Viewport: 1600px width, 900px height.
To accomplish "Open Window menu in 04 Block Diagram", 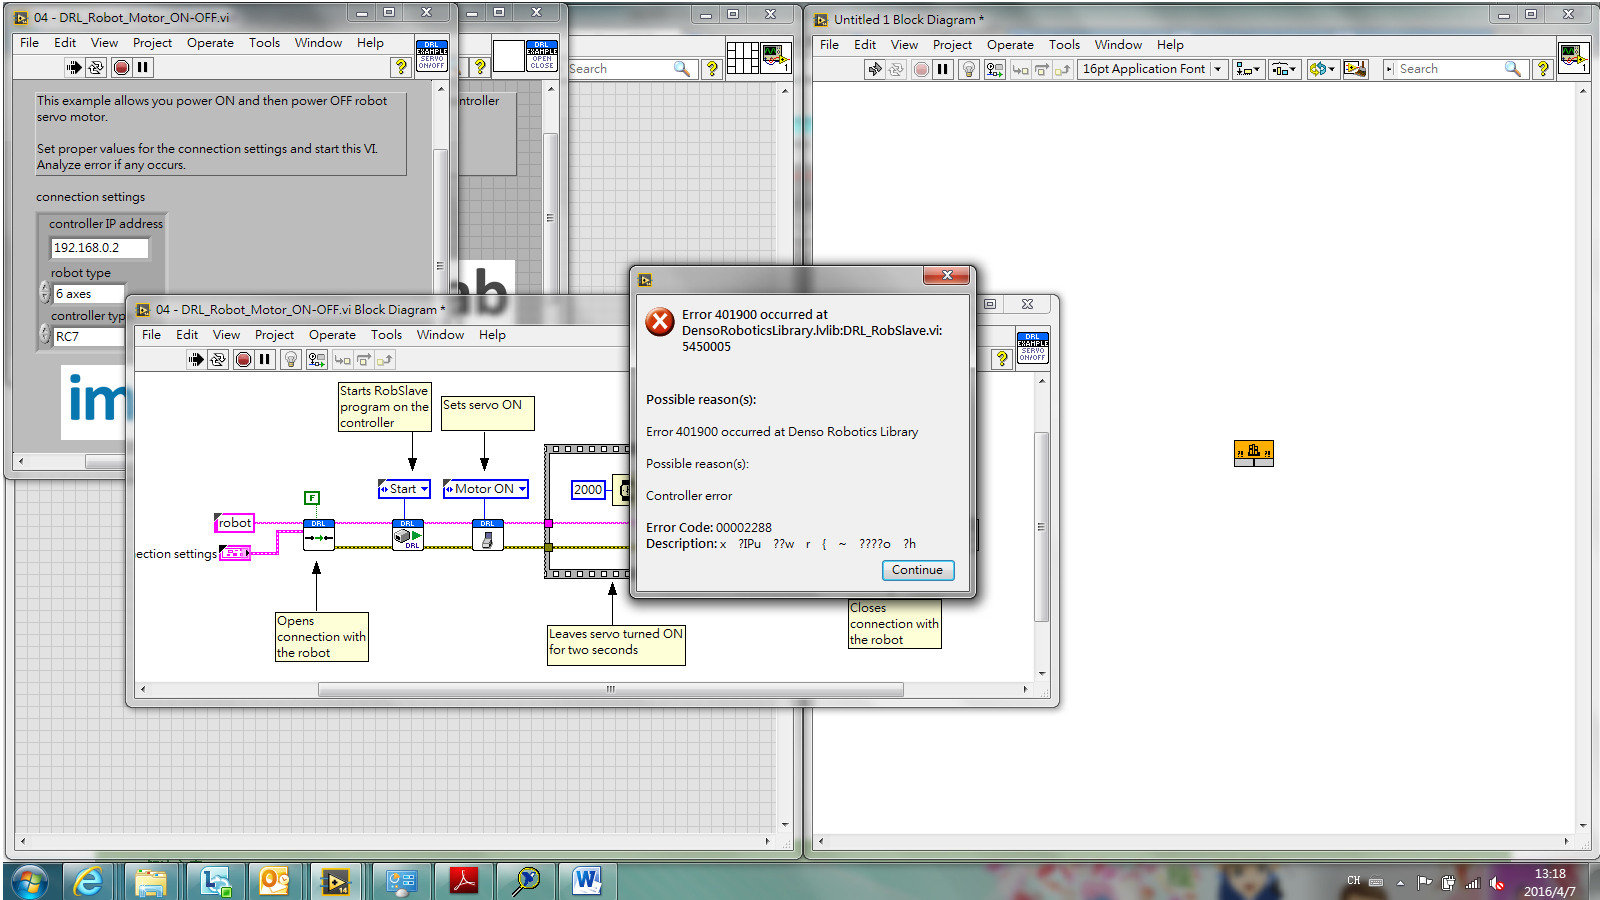I will [x=440, y=335].
